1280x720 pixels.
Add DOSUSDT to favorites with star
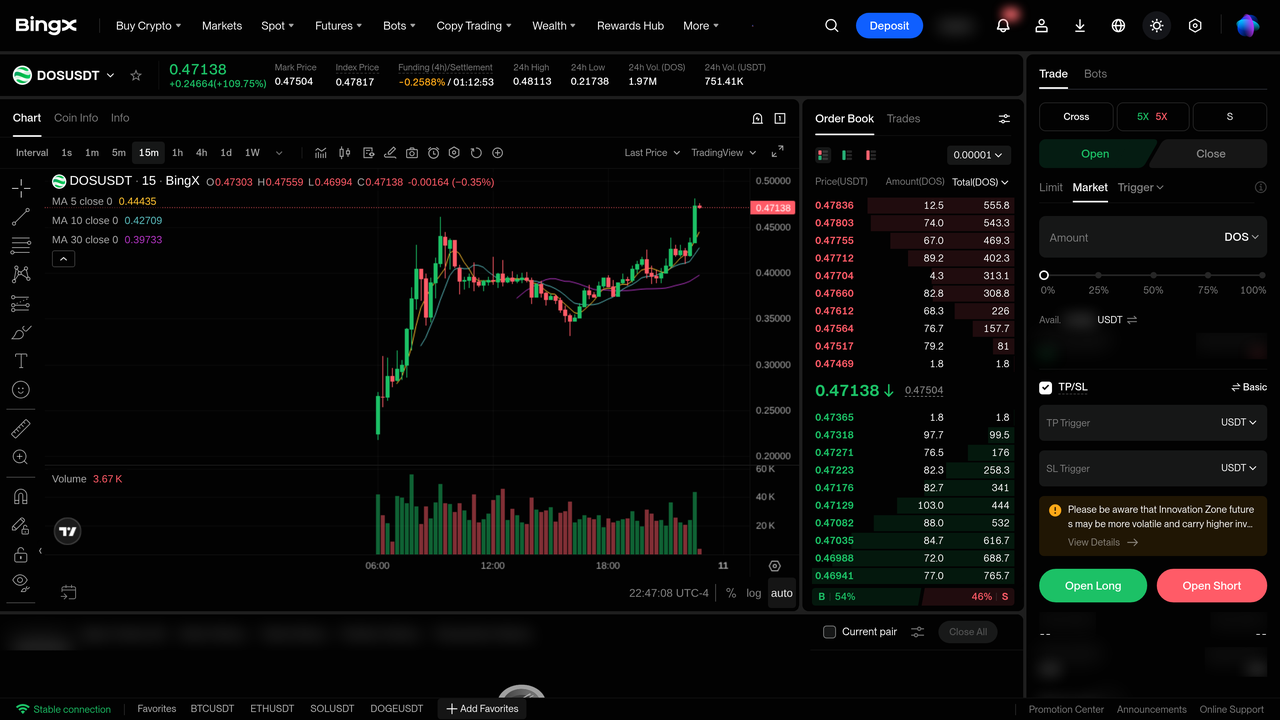[x=136, y=75]
